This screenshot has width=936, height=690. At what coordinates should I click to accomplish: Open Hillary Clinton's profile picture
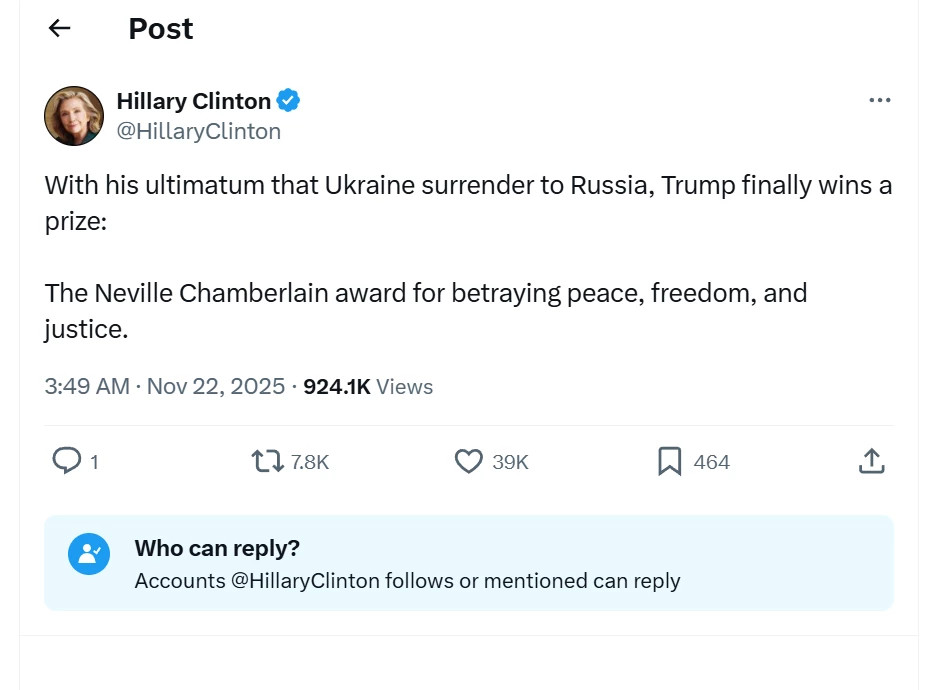74,116
